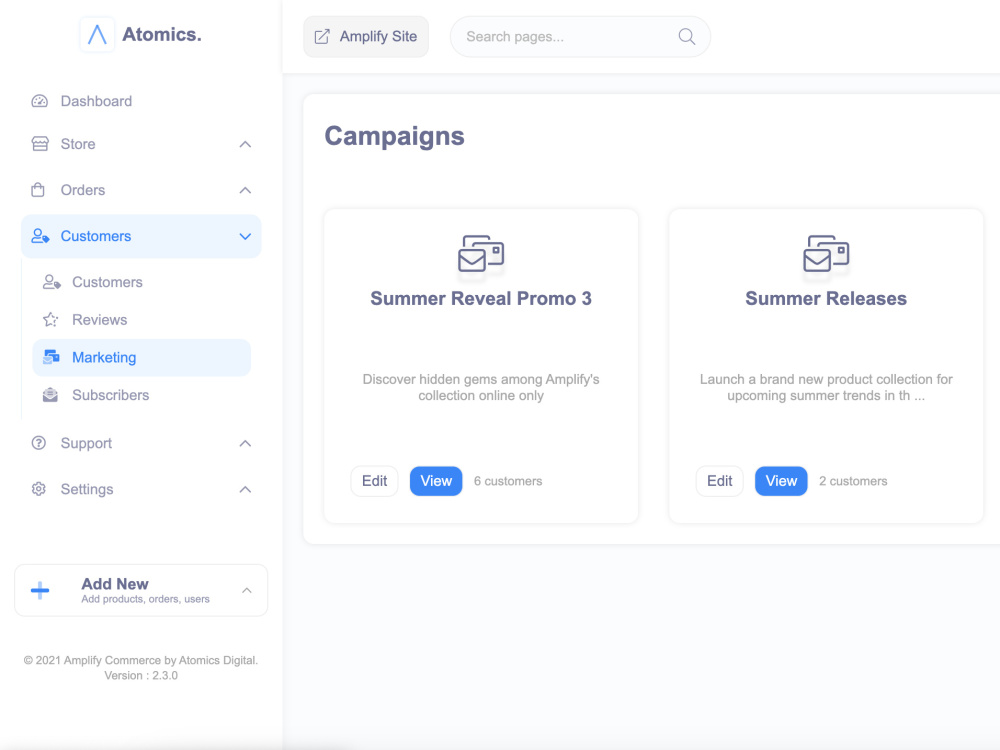The height and width of the screenshot is (750, 1000).
Task: Click the Orders shopping bag icon
Action: (x=38, y=190)
